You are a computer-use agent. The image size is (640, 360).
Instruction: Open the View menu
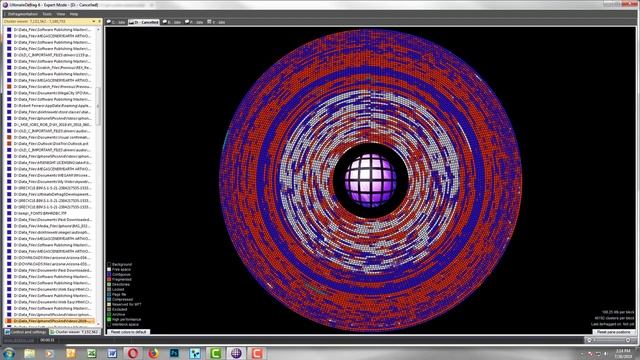(x=60, y=14)
